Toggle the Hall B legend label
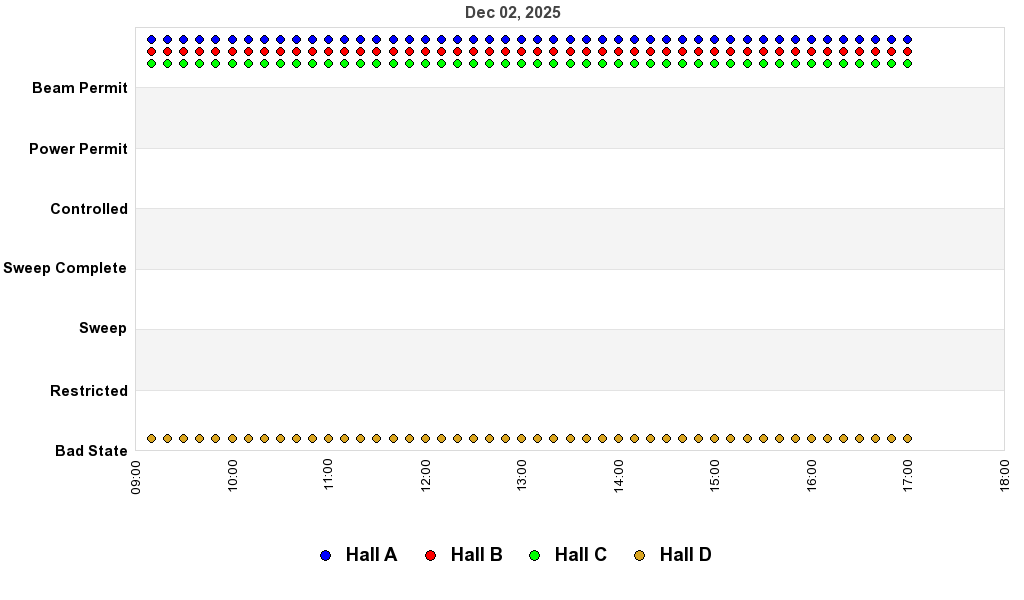This screenshot has width=1024, height=600. 476,555
